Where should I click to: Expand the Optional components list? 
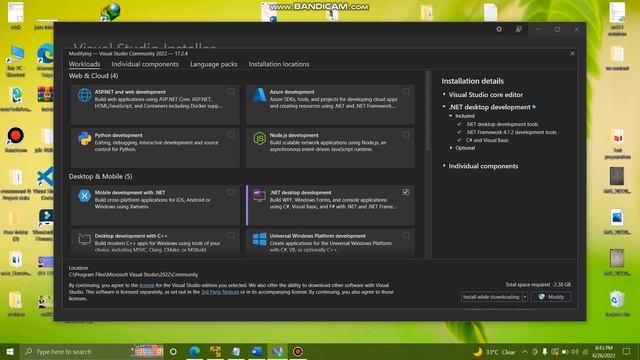pyautogui.click(x=451, y=148)
